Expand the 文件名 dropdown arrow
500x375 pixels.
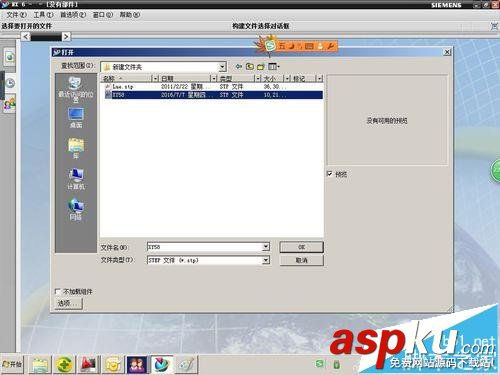pos(266,247)
